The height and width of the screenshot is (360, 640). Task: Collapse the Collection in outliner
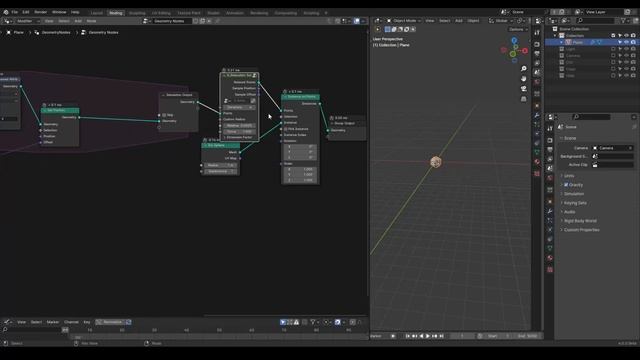pyautogui.click(x=555, y=36)
